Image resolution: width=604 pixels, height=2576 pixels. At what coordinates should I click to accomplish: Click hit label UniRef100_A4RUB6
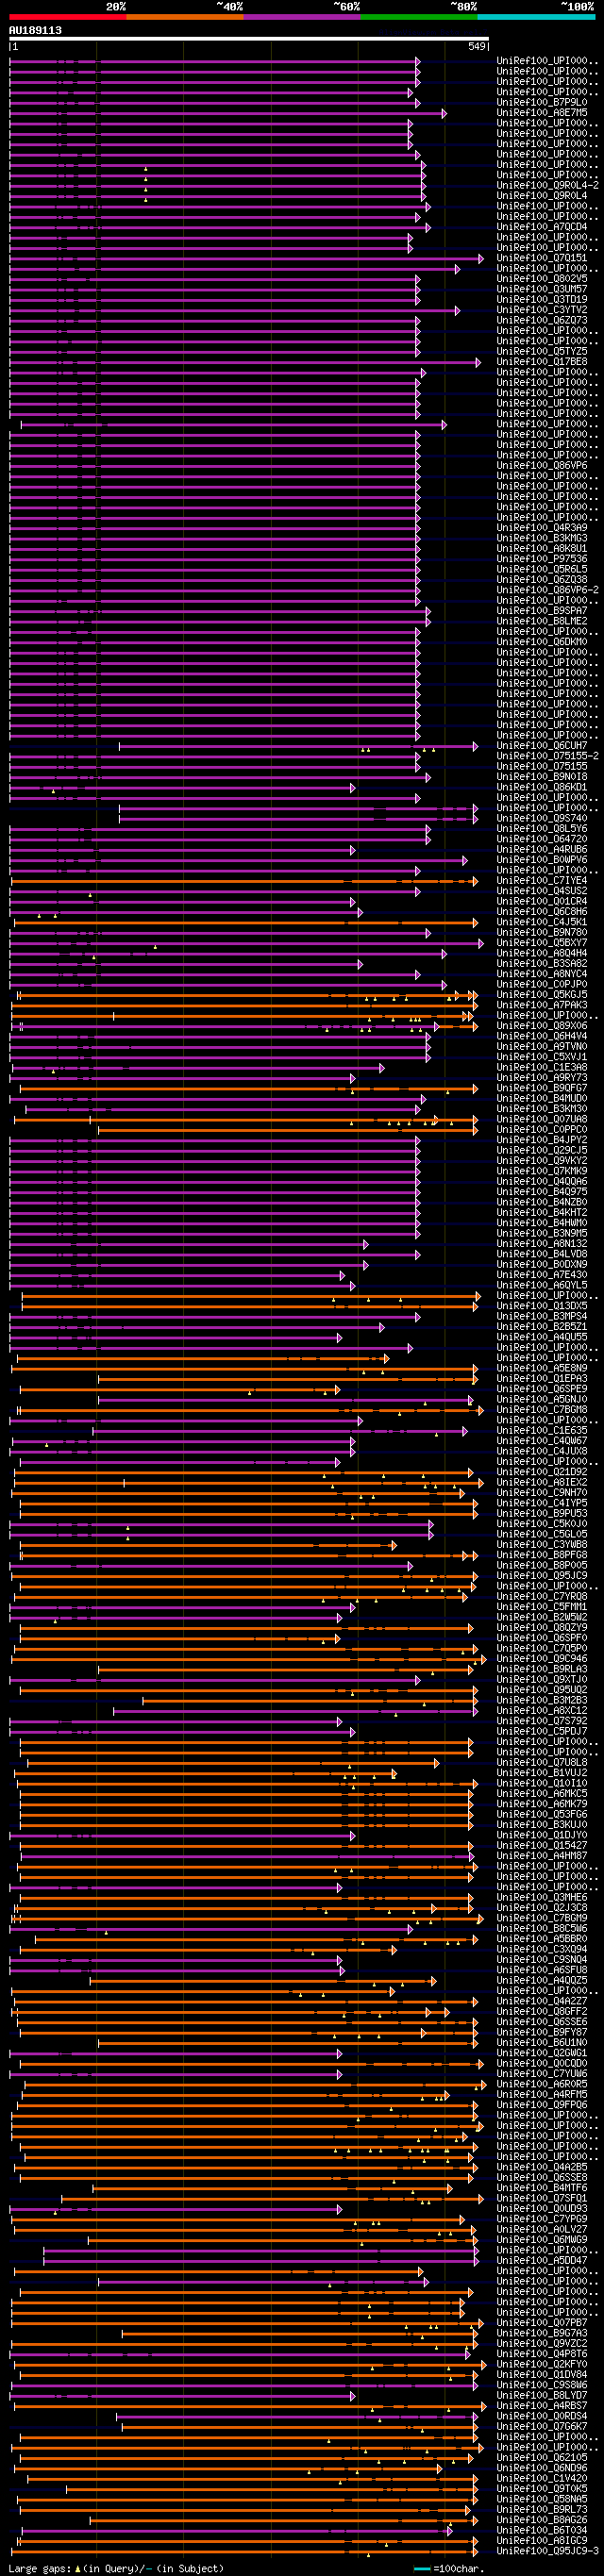click(x=542, y=850)
